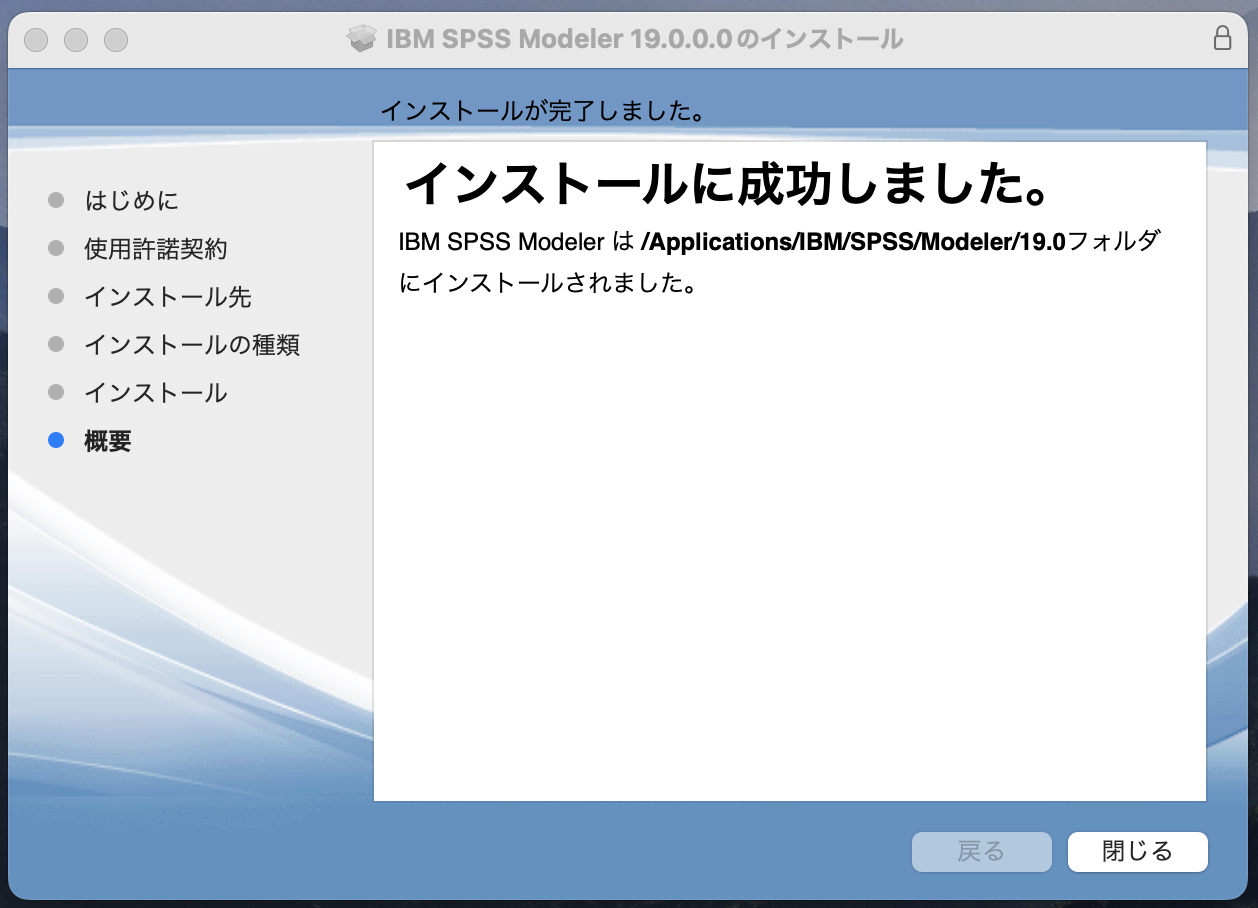
Task: Select the インストール step in sidebar
Action: tap(156, 393)
